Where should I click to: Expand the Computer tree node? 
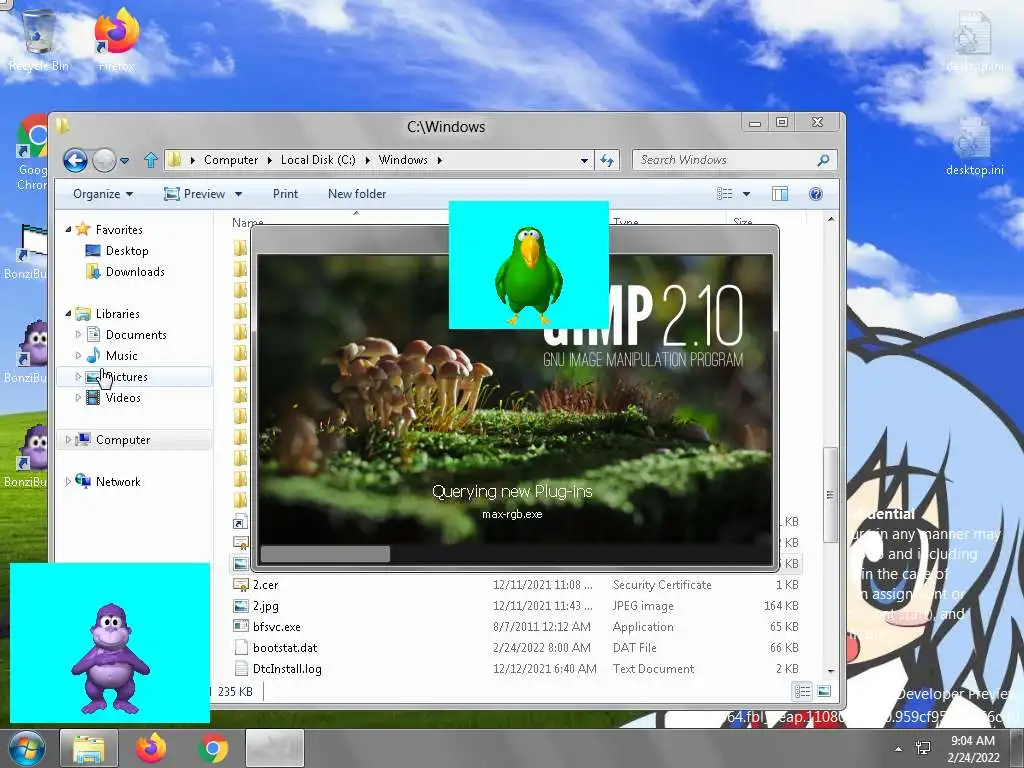(x=68, y=440)
